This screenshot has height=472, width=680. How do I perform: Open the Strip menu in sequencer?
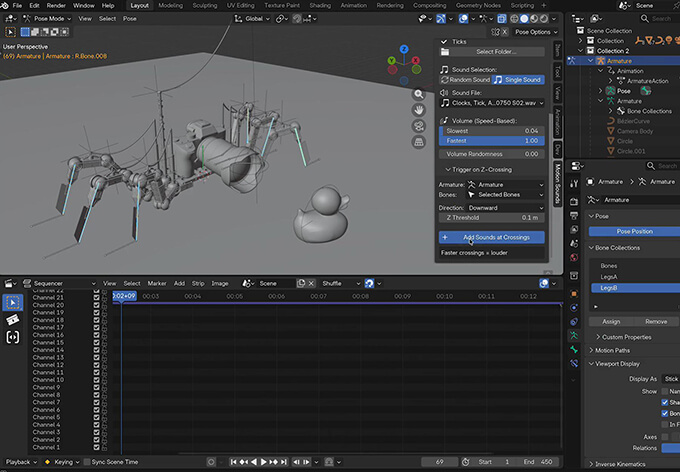[x=197, y=283]
